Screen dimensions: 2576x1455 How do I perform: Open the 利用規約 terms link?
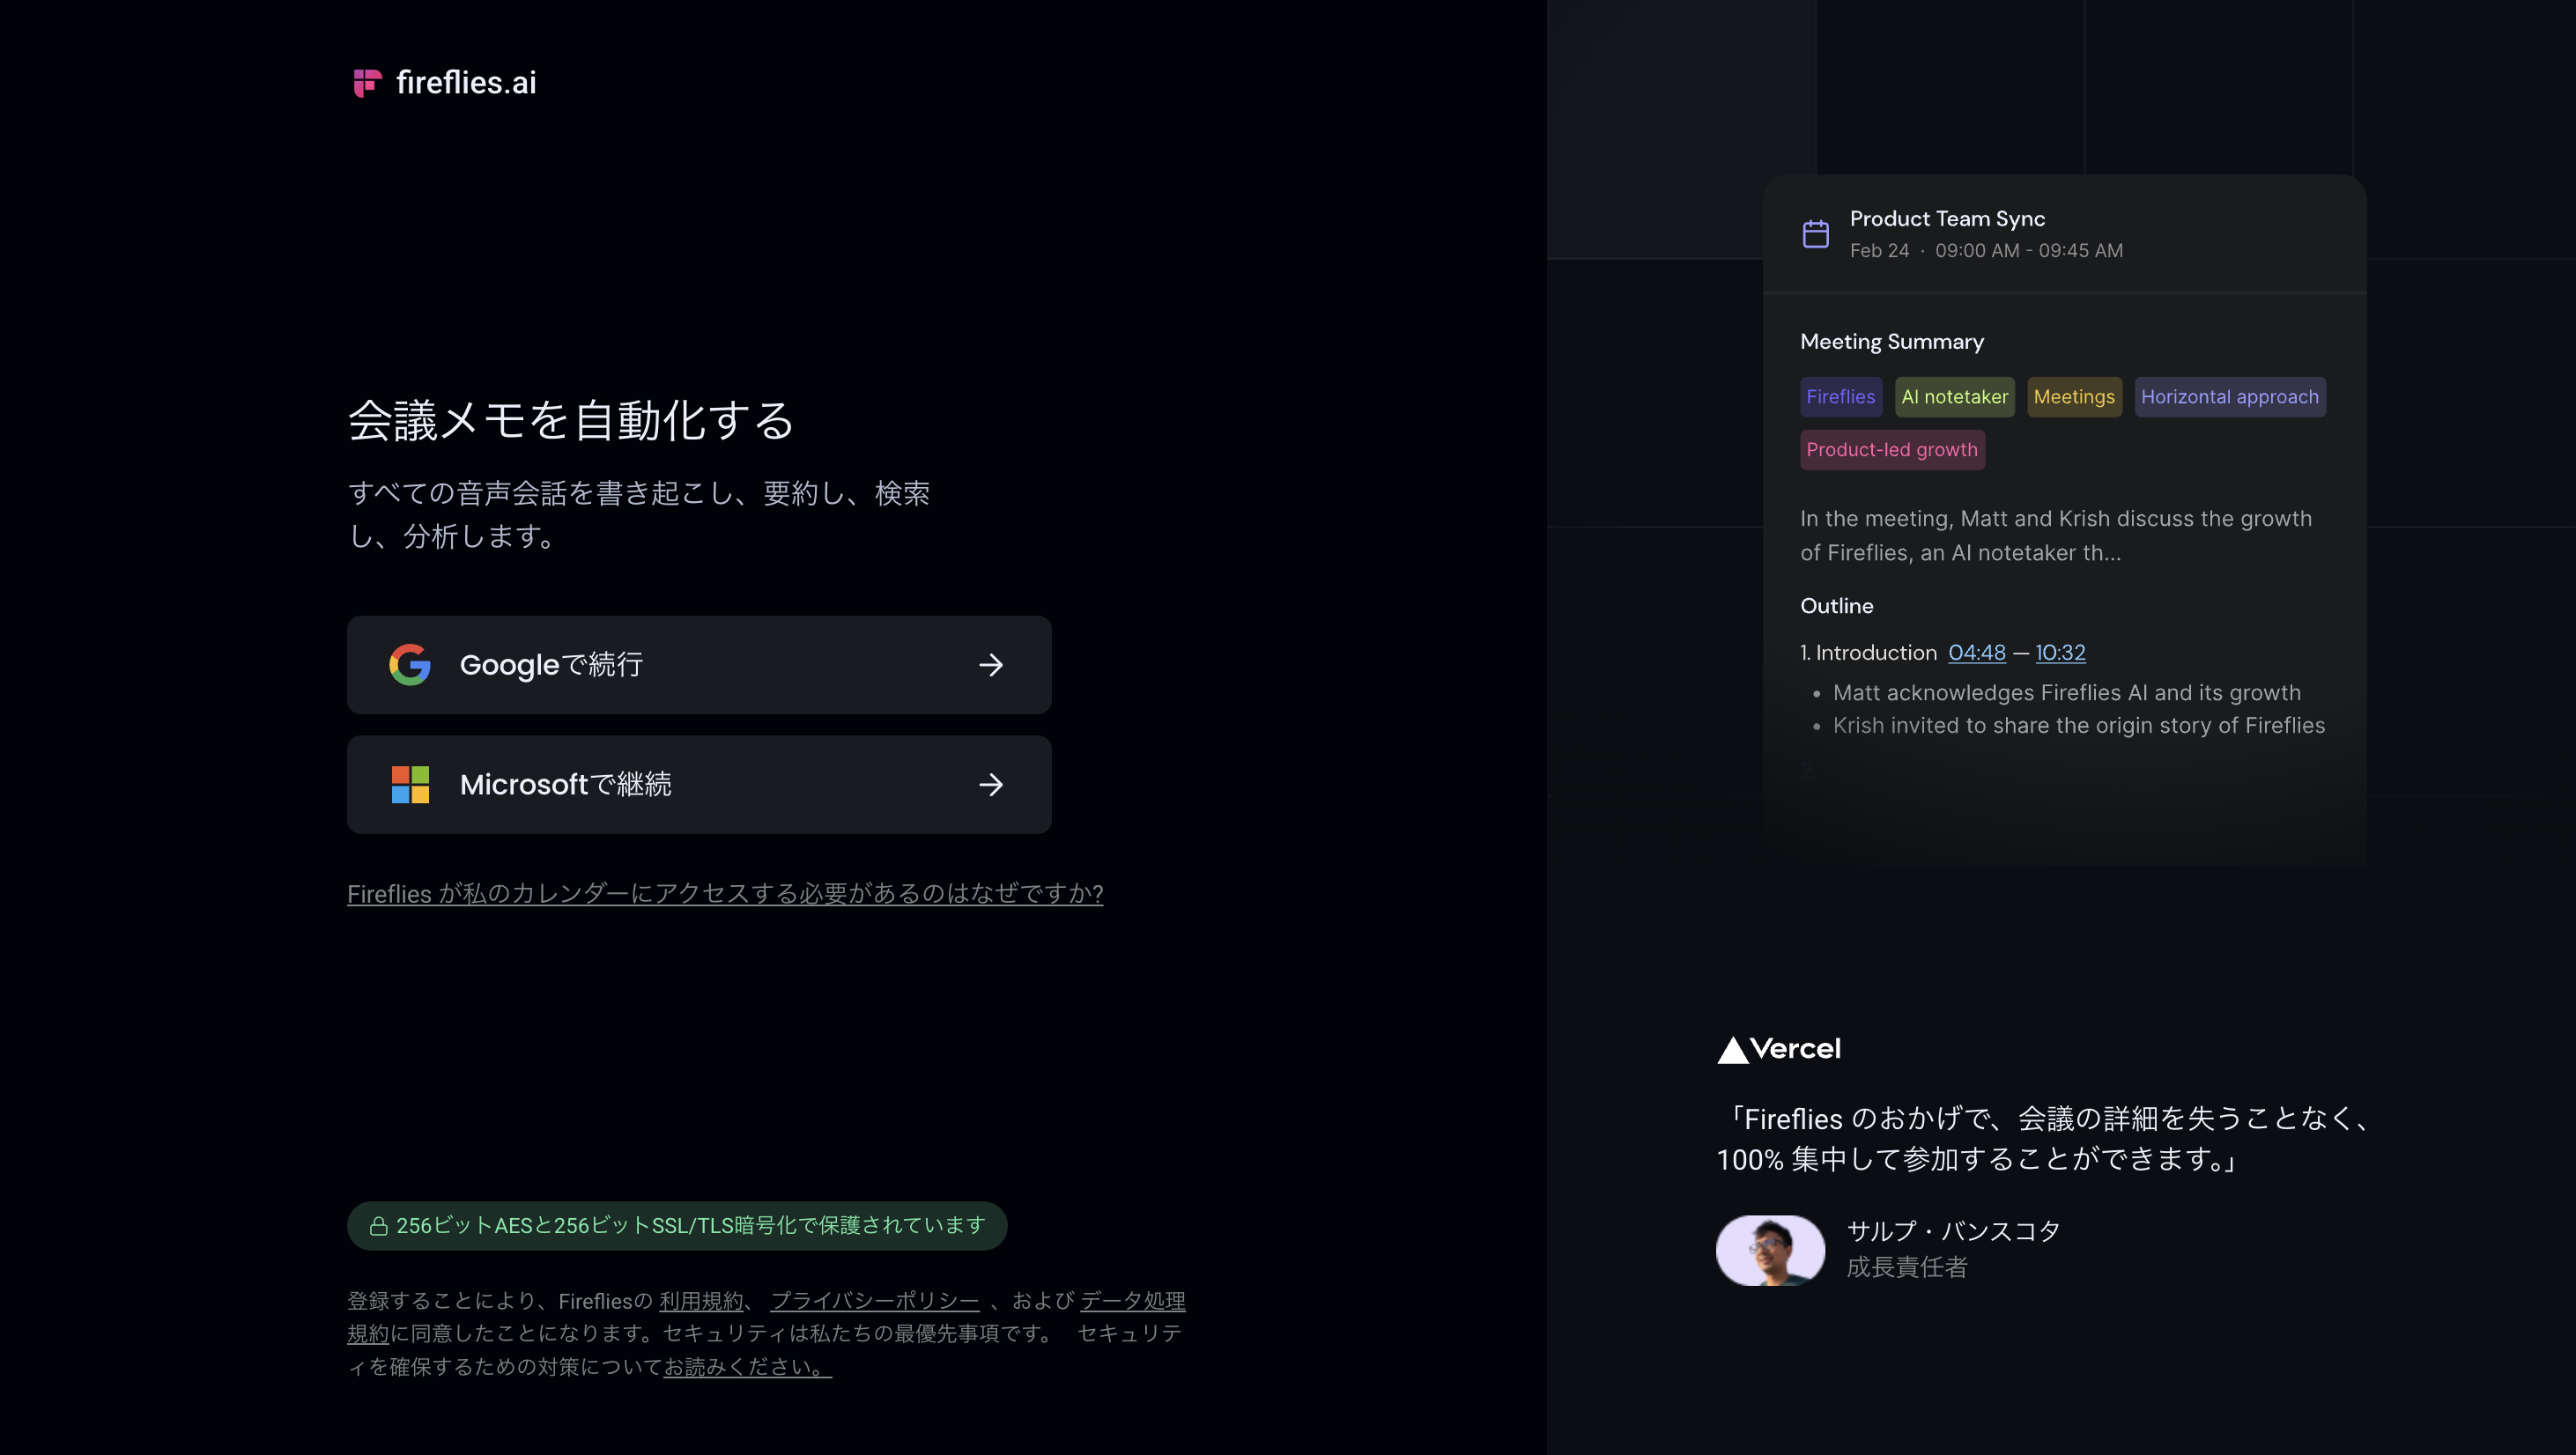[x=701, y=1300]
